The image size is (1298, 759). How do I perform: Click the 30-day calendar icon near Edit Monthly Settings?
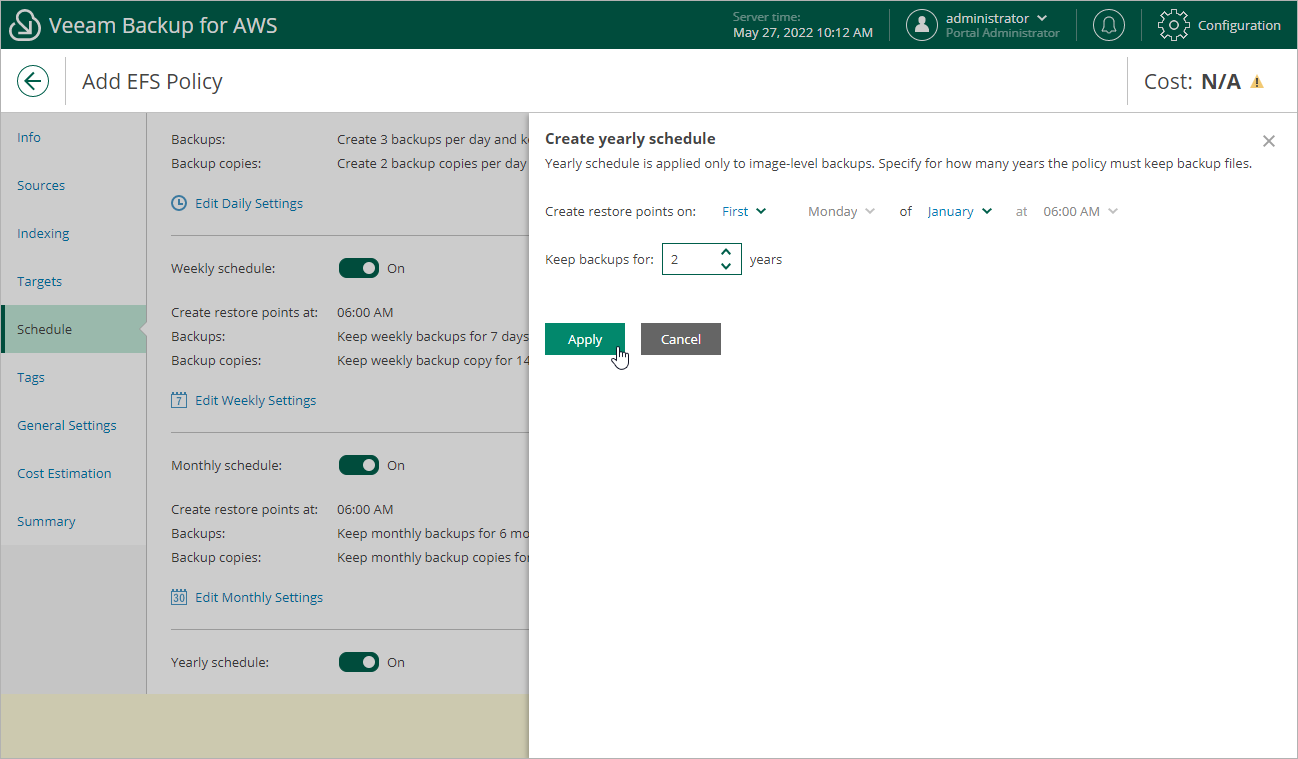178,596
